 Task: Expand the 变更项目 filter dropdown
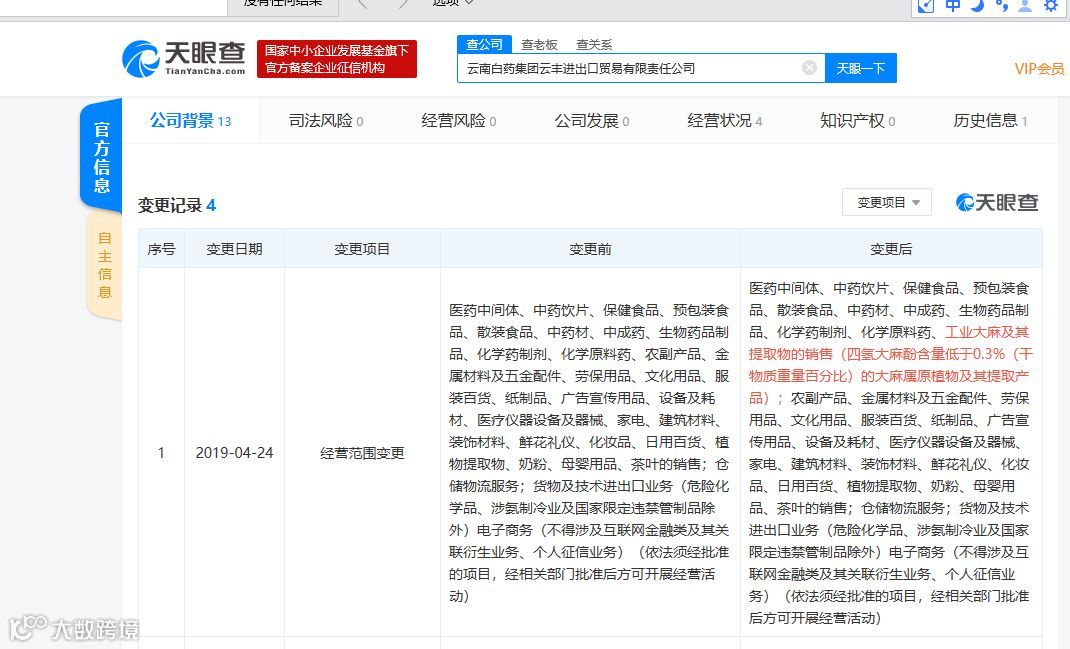886,203
